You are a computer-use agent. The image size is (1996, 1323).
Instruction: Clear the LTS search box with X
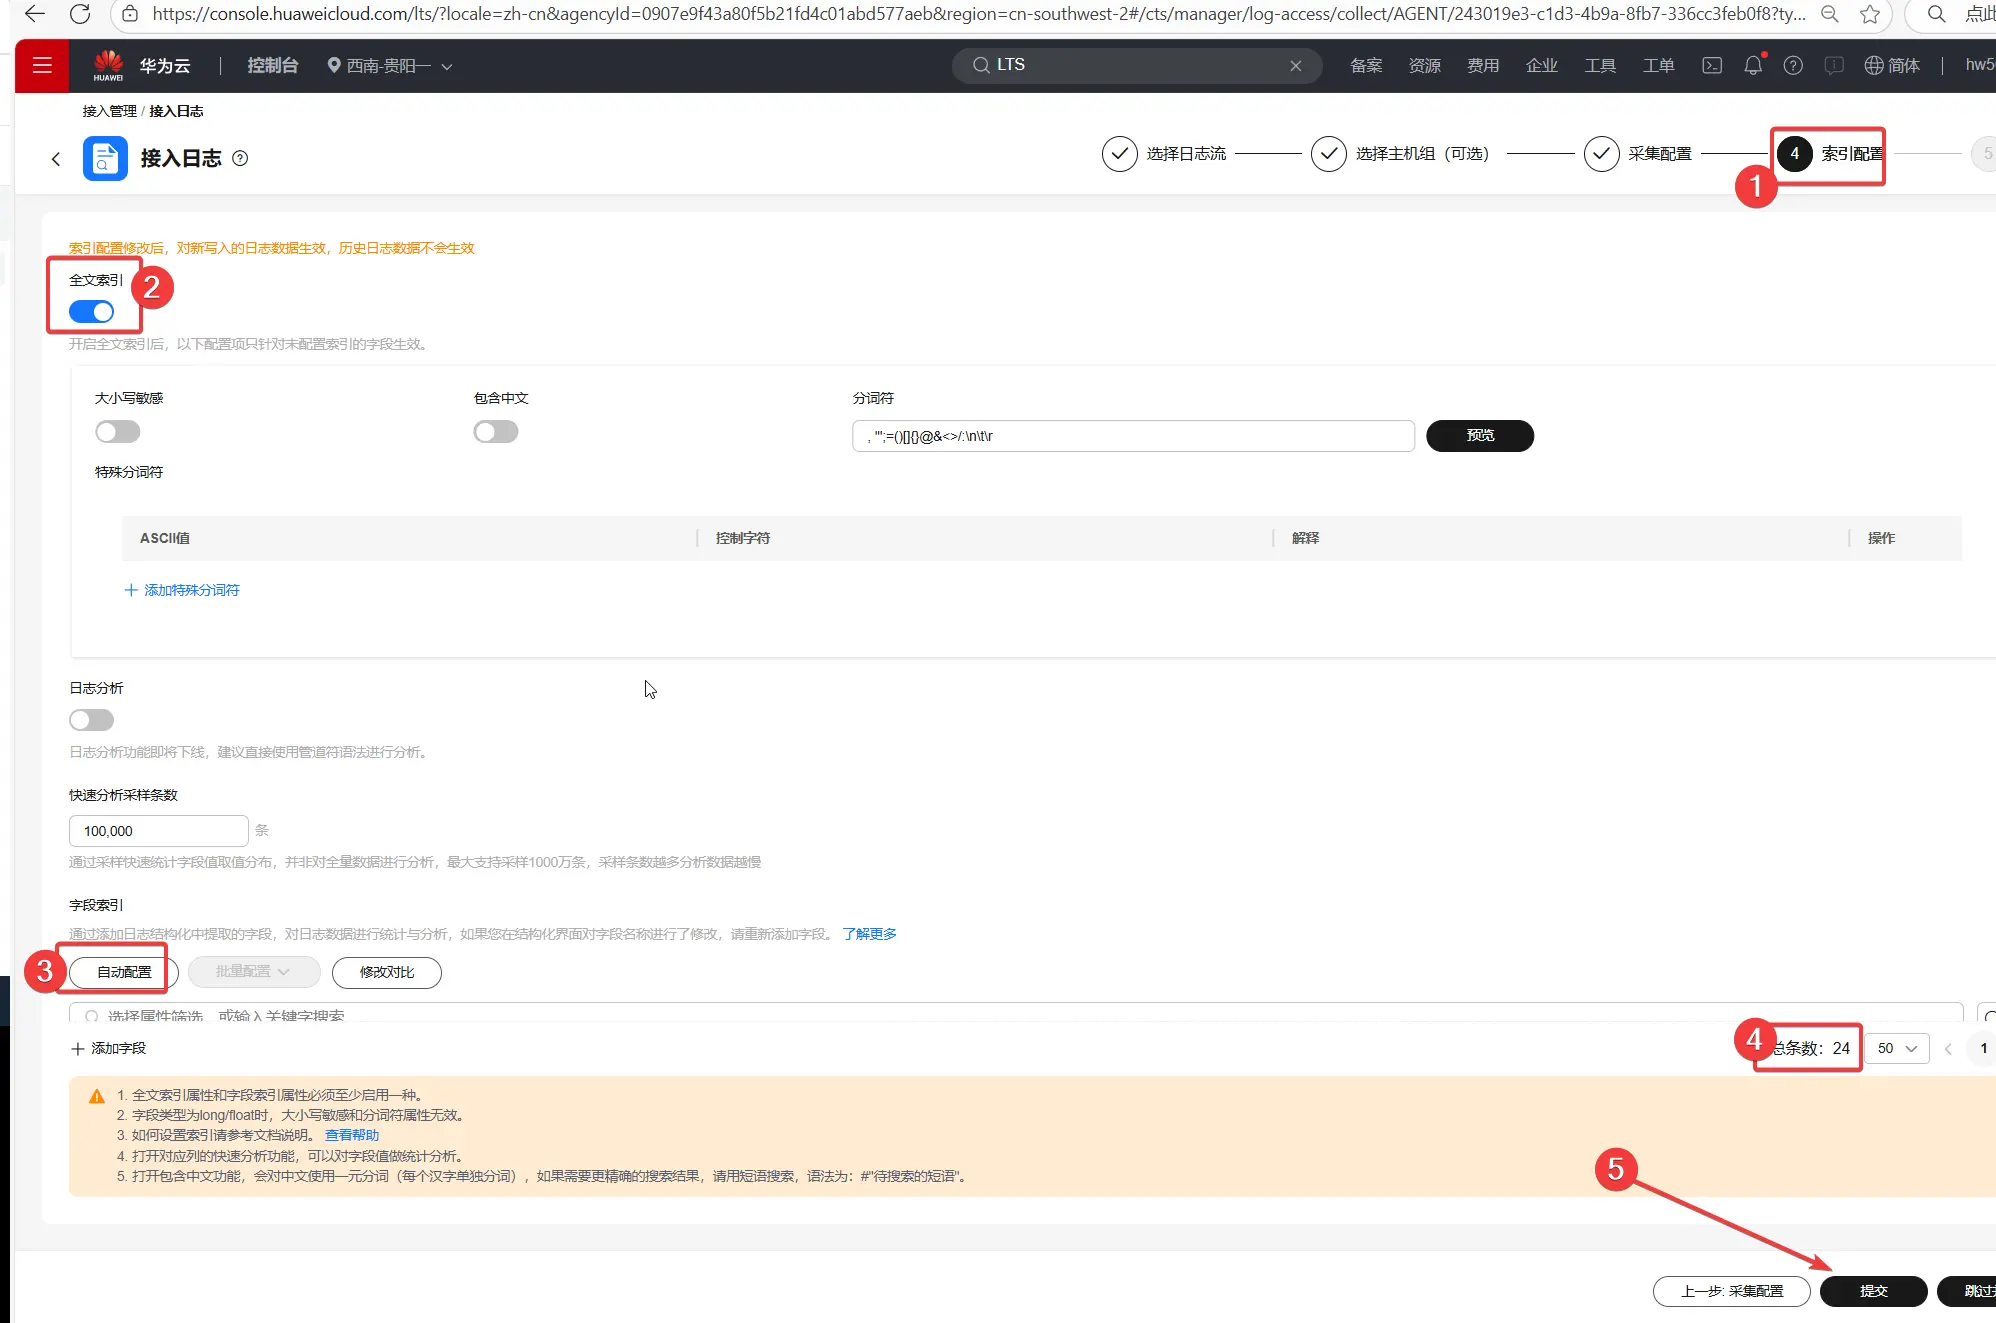coord(1295,66)
